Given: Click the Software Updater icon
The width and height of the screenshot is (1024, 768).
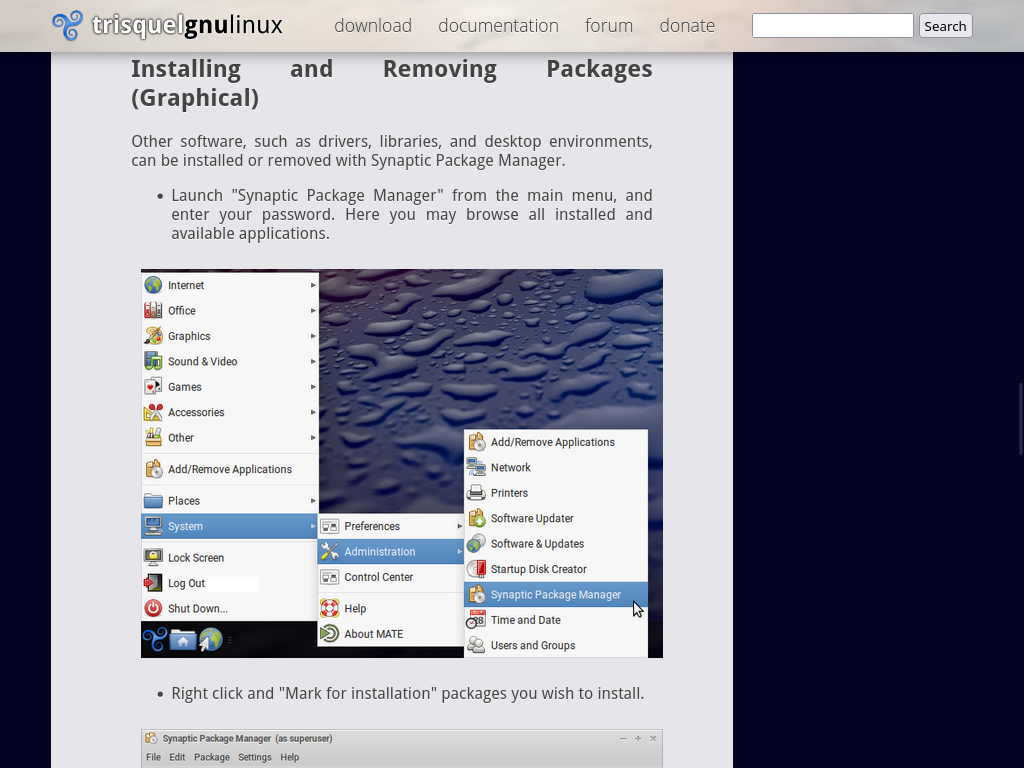Looking at the screenshot, I should 477,518.
